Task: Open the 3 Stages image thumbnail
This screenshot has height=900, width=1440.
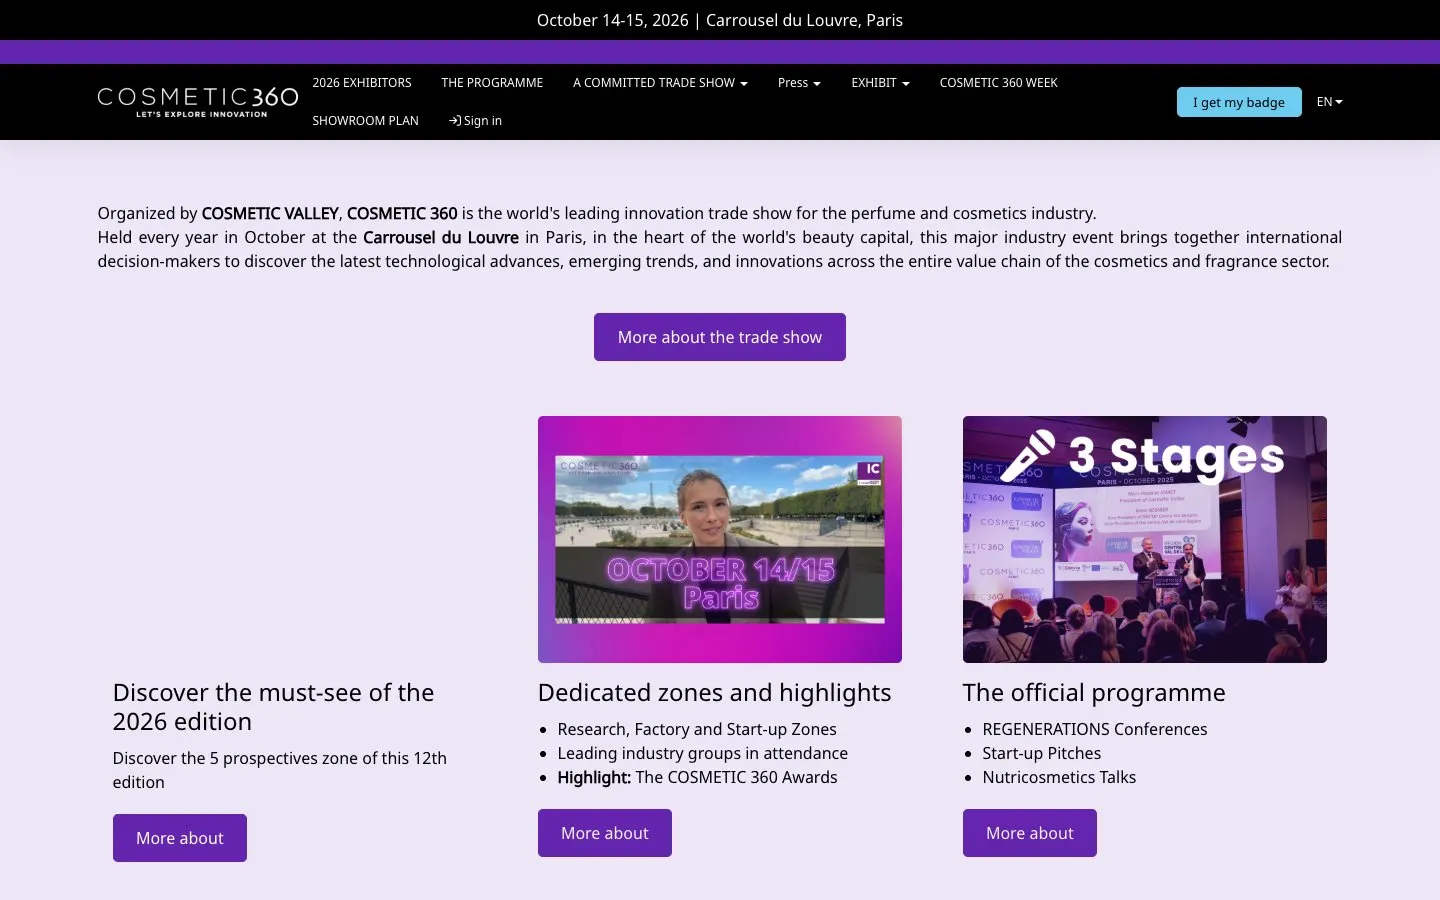Action: click(1145, 539)
